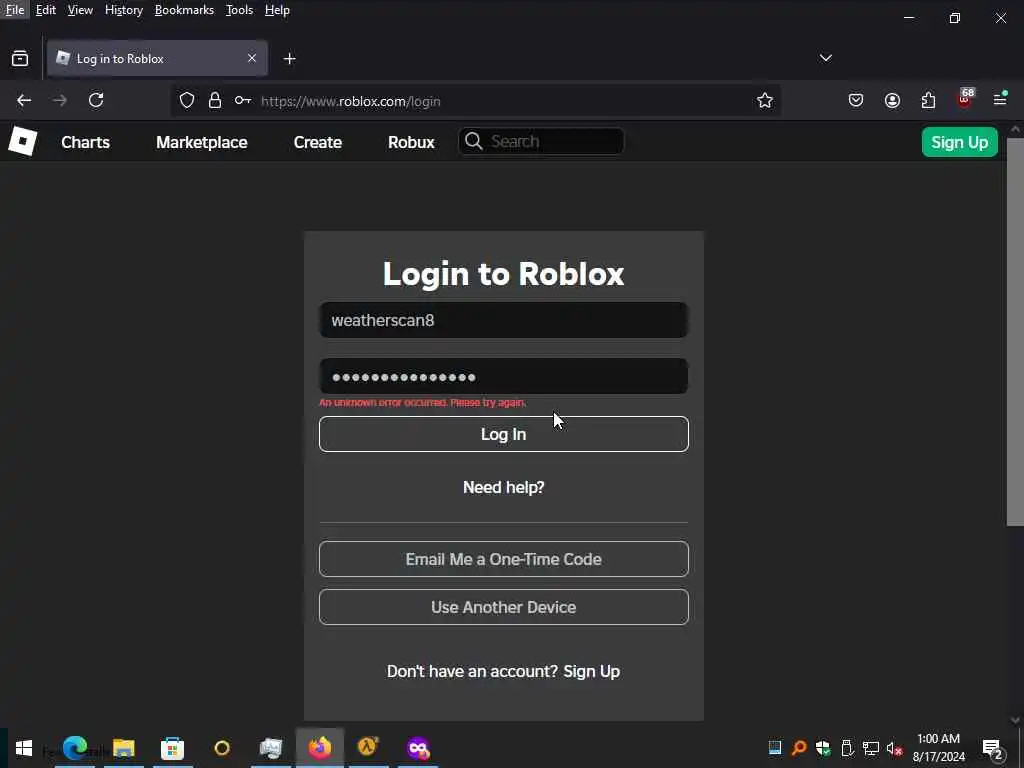Click the saved password key icon
Image resolution: width=1024 pixels, height=768 pixels.
[243, 101]
